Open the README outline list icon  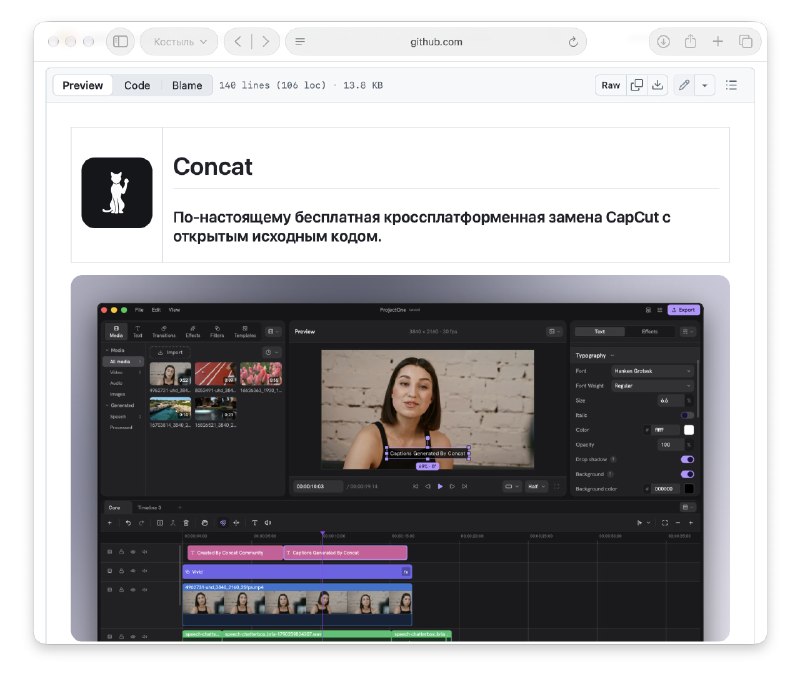[731, 85]
